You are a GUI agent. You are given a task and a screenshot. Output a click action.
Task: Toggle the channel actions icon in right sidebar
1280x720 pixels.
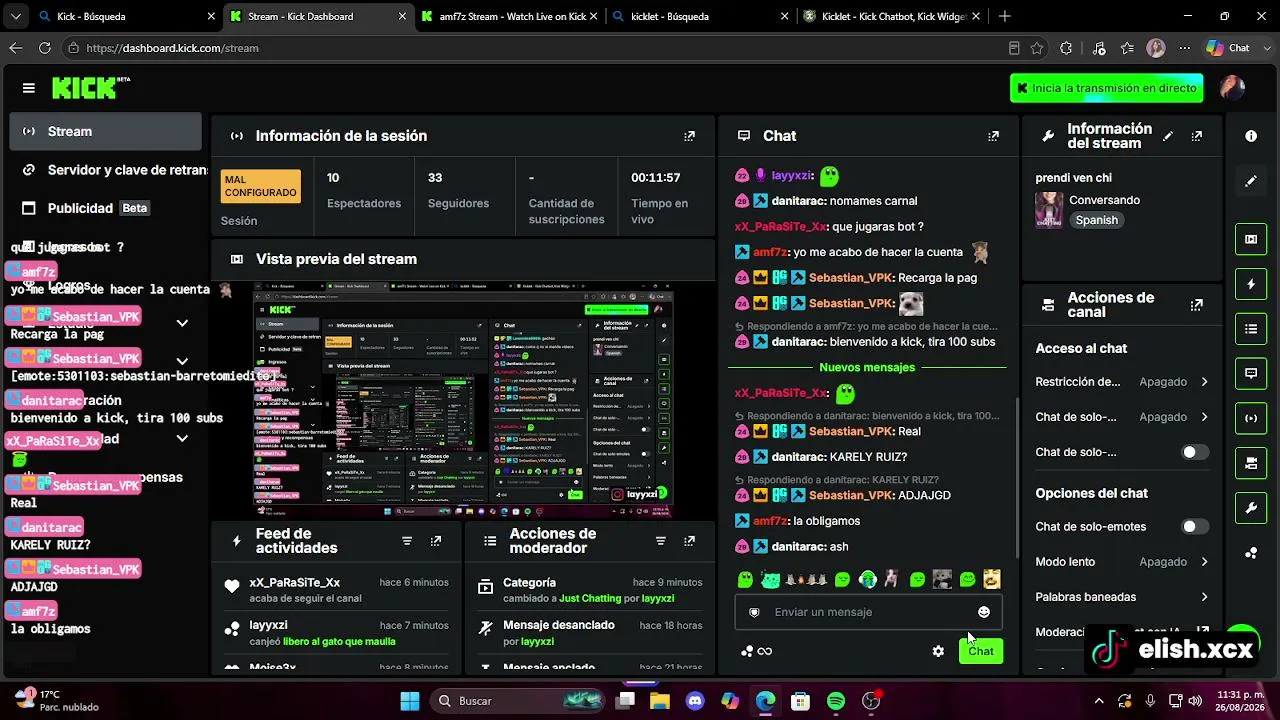click(1251, 463)
